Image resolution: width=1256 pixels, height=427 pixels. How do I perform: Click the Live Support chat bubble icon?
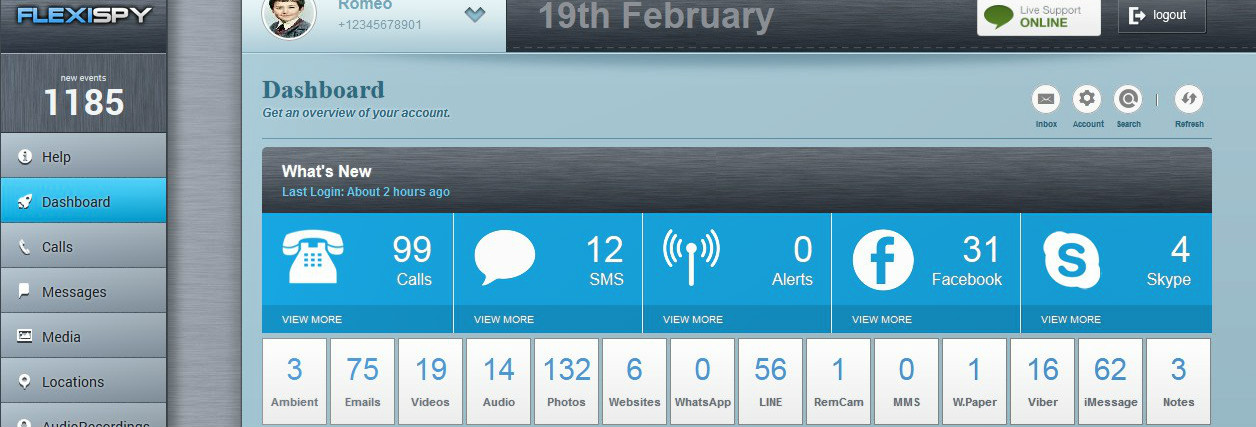pyautogui.click(x=998, y=16)
